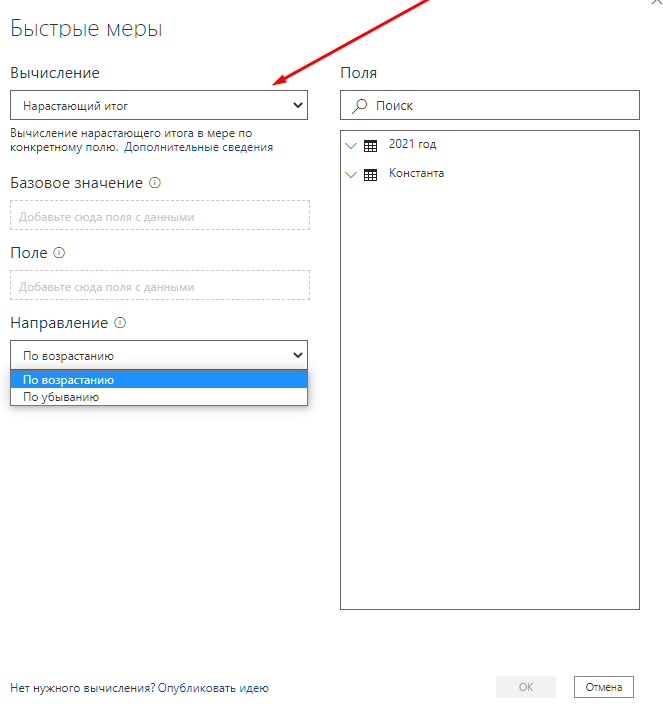Close the Быстрые меры dialog
This screenshot has height=715, width=663.
[657, 2]
